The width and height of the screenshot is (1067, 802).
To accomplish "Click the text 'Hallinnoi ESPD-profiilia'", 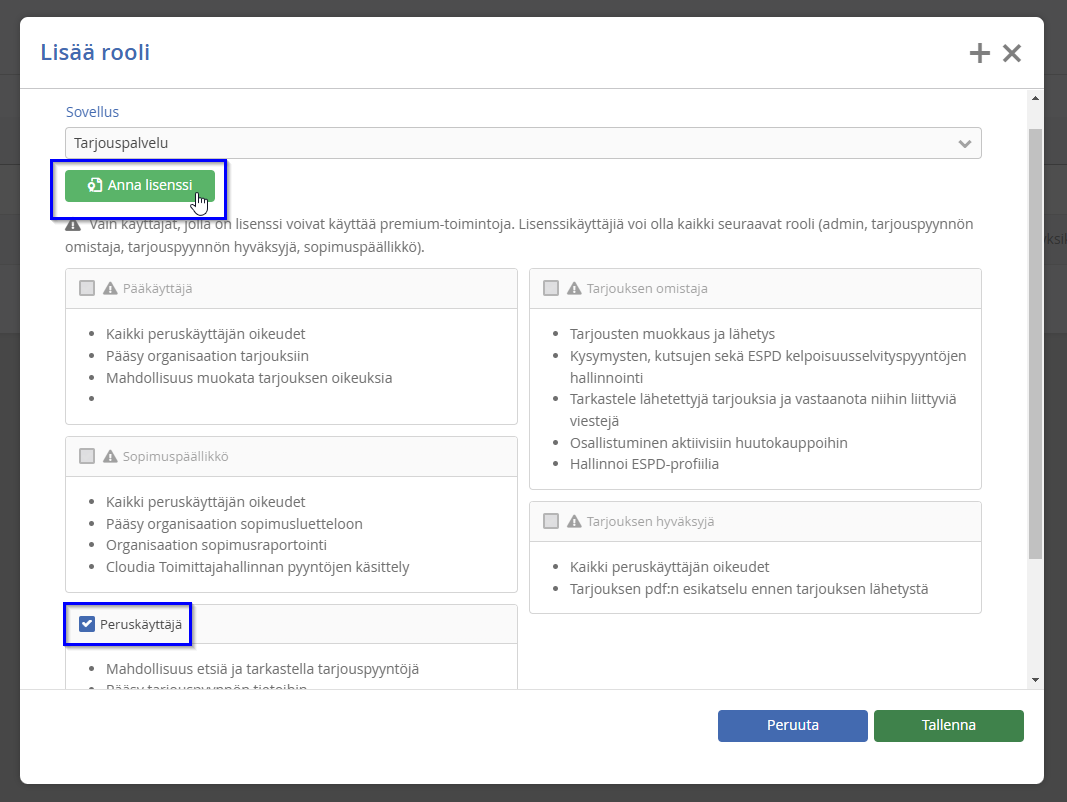I will [644, 464].
